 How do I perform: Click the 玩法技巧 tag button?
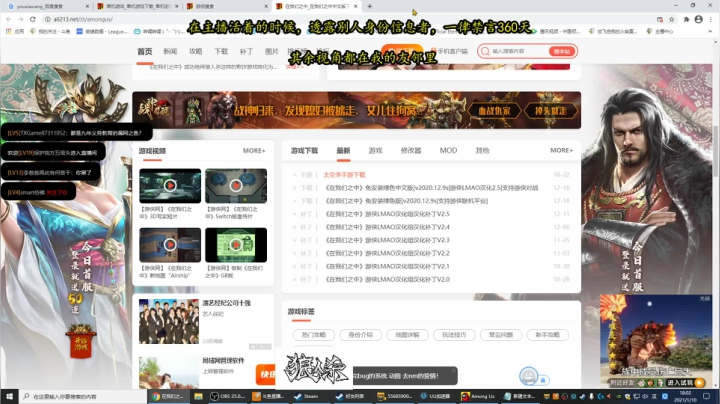coord(454,335)
